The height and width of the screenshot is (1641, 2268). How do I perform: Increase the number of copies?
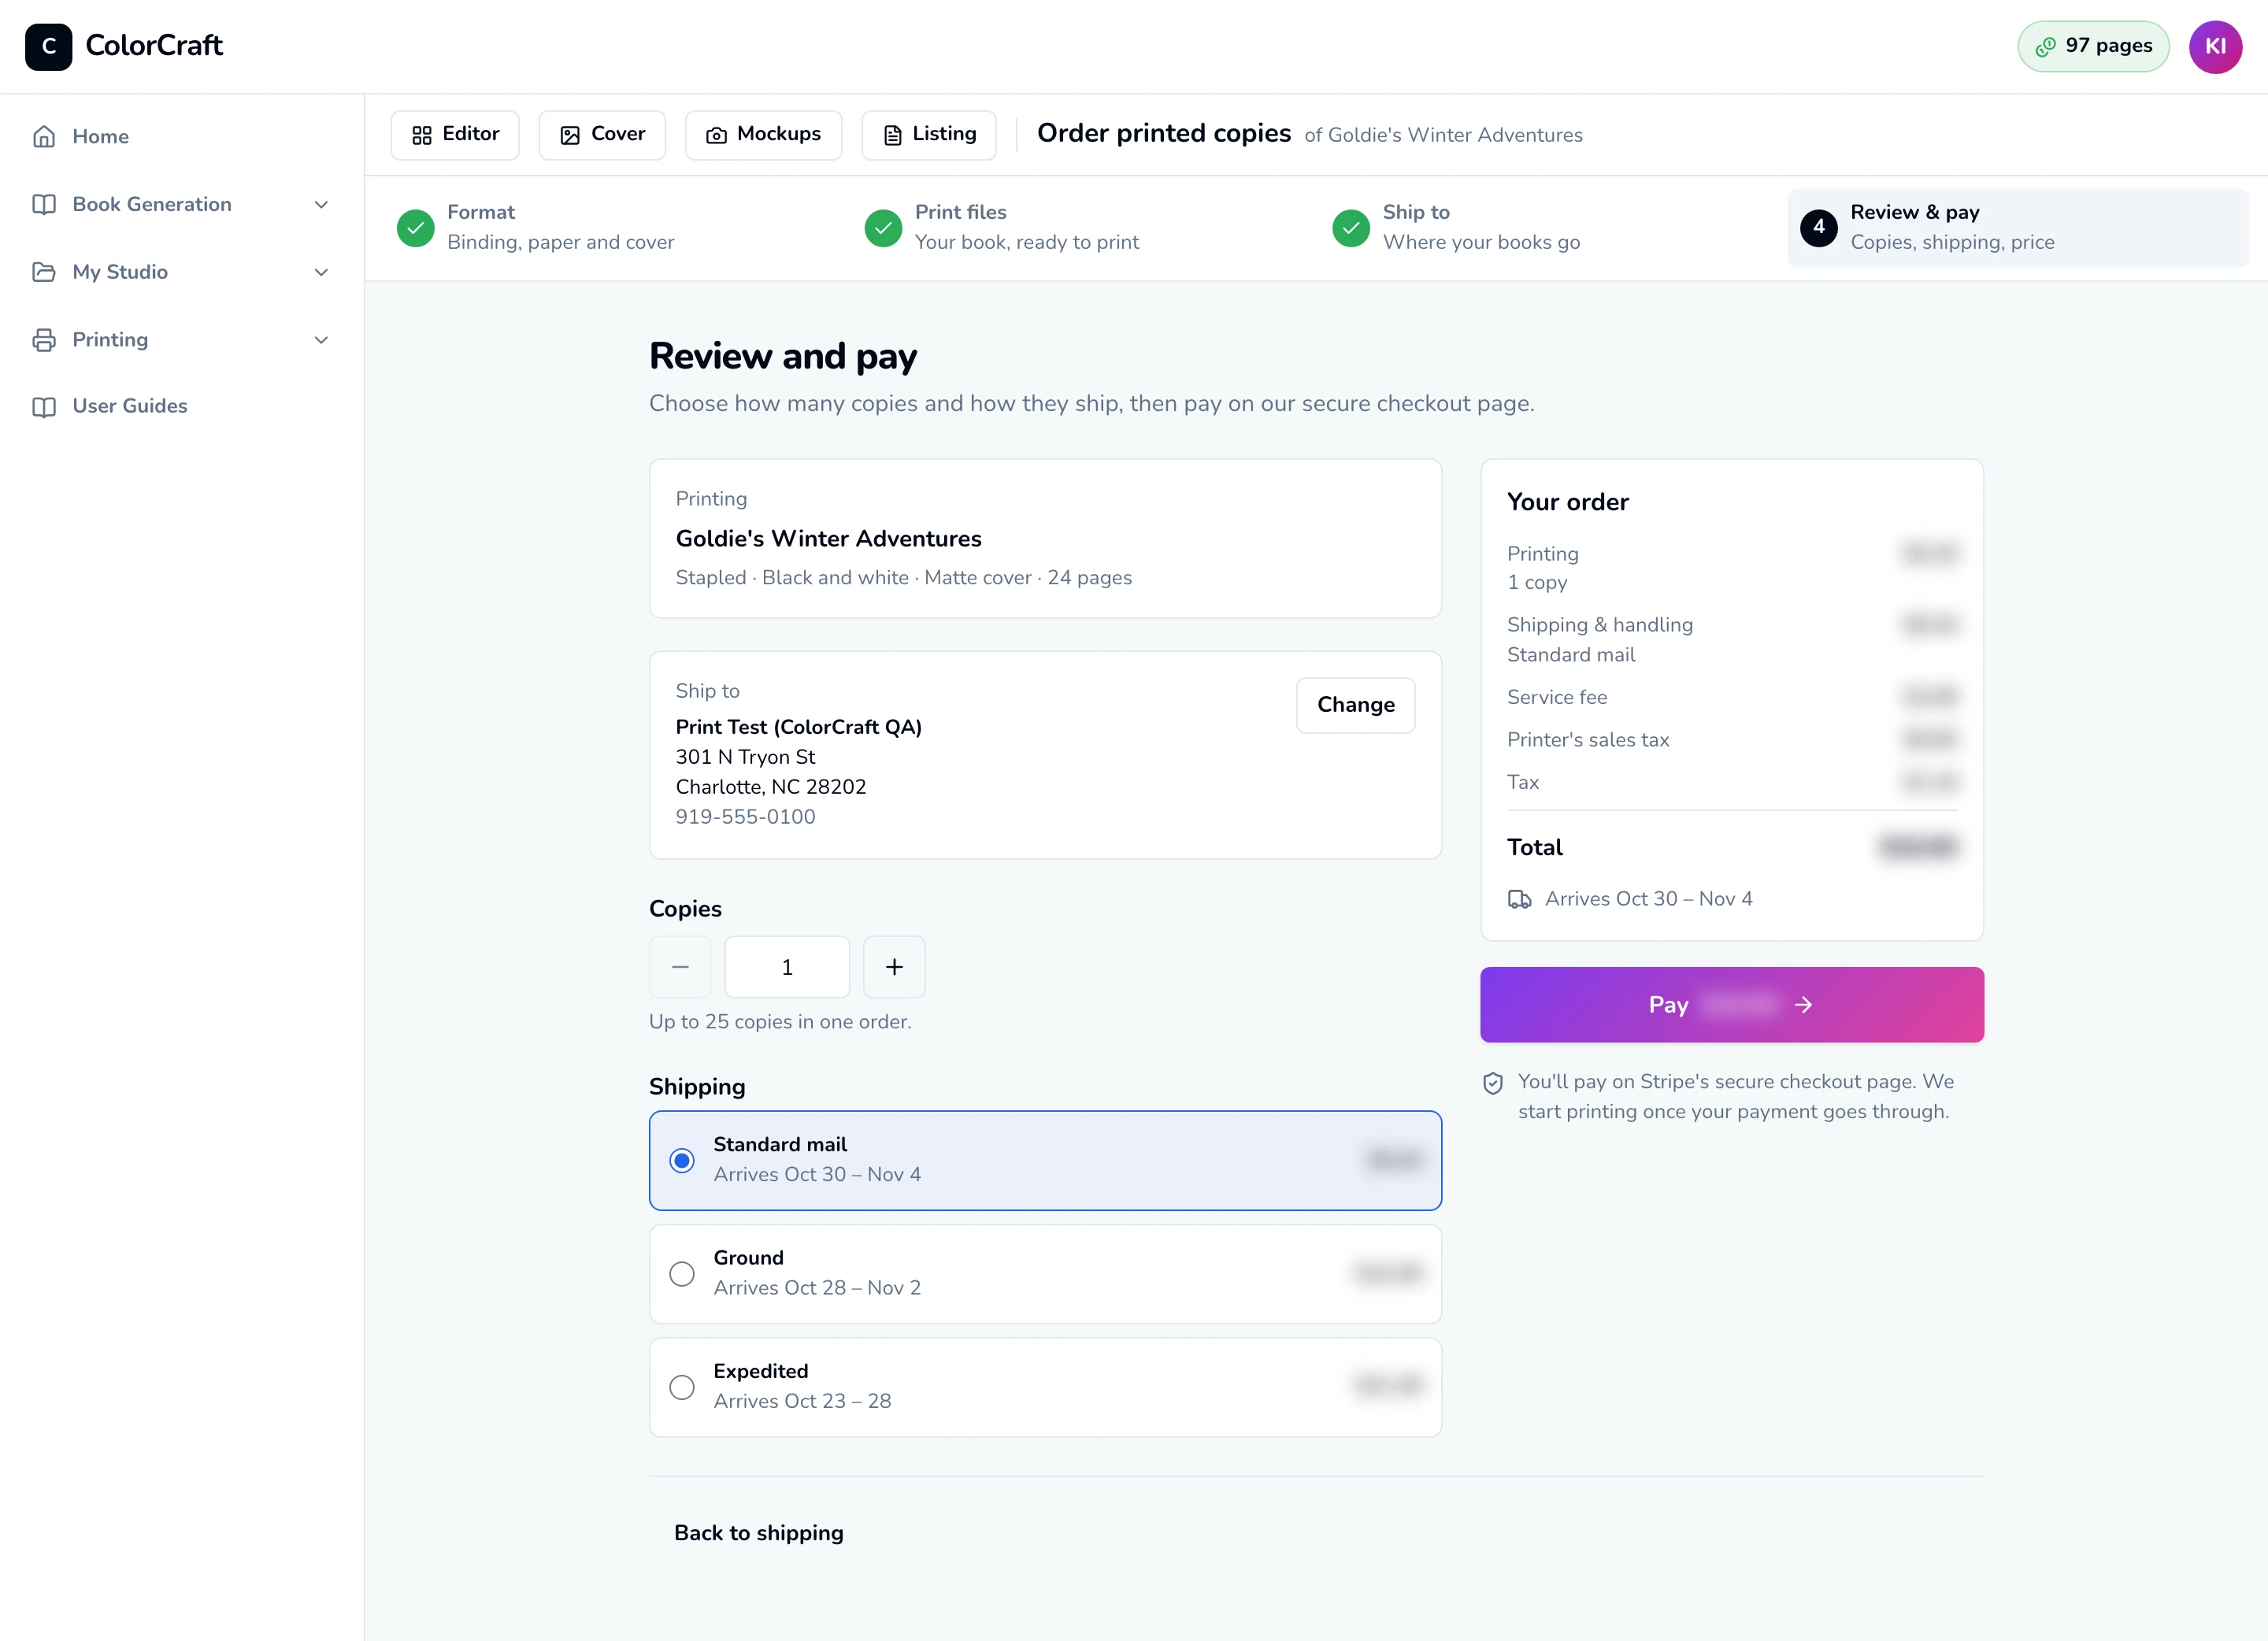pos(894,967)
